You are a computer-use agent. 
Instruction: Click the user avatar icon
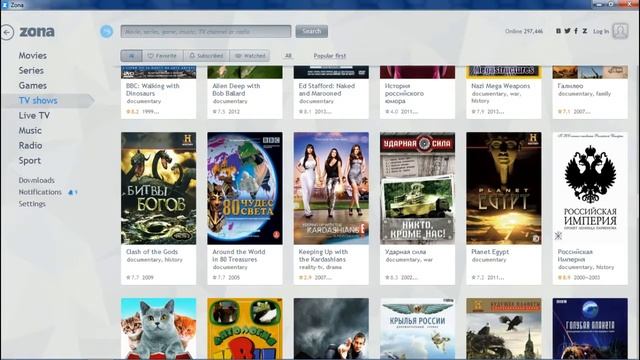click(620, 31)
